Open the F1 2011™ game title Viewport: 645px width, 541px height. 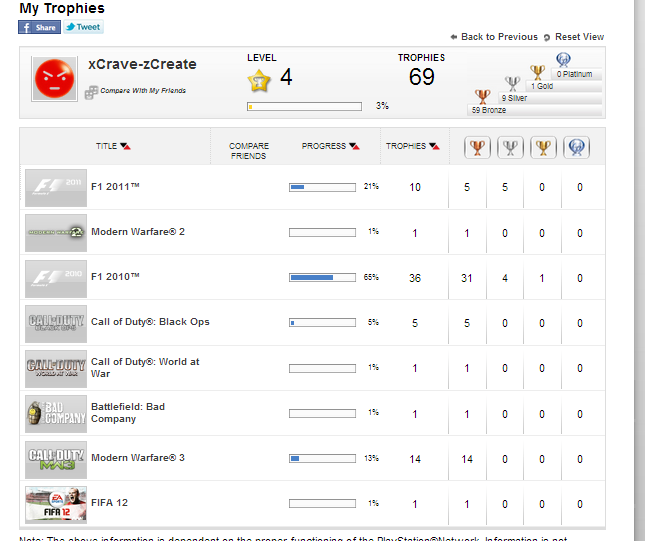tap(115, 186)
